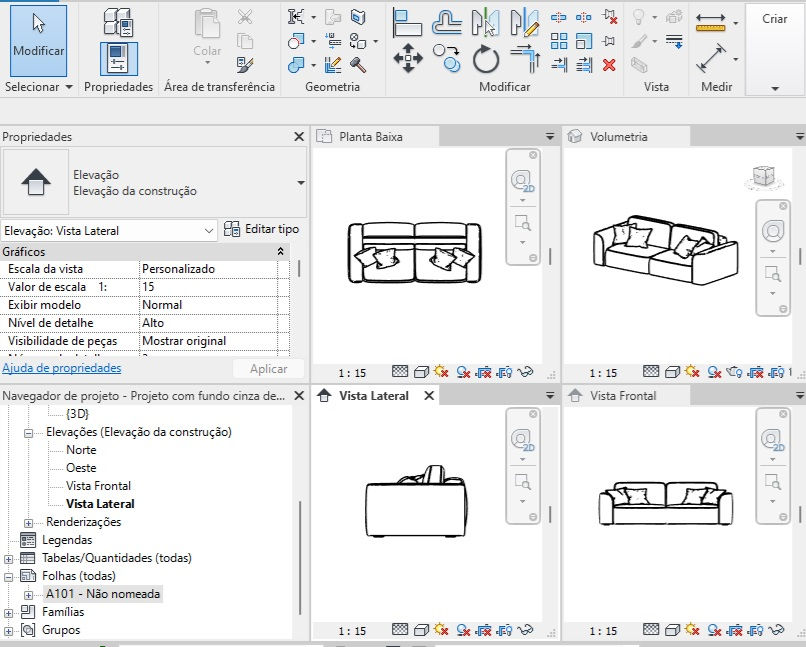Viewport: 806px width, 647px height.
Task: Click the Linework tool in Vista panel
Action: pyautogui.click(x=674, y=41)
